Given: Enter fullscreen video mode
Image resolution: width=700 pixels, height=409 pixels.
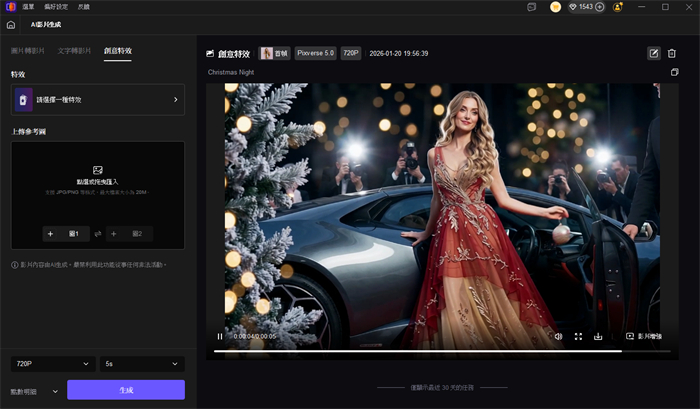Looking at the screenshot, I should tap(578, 337).
